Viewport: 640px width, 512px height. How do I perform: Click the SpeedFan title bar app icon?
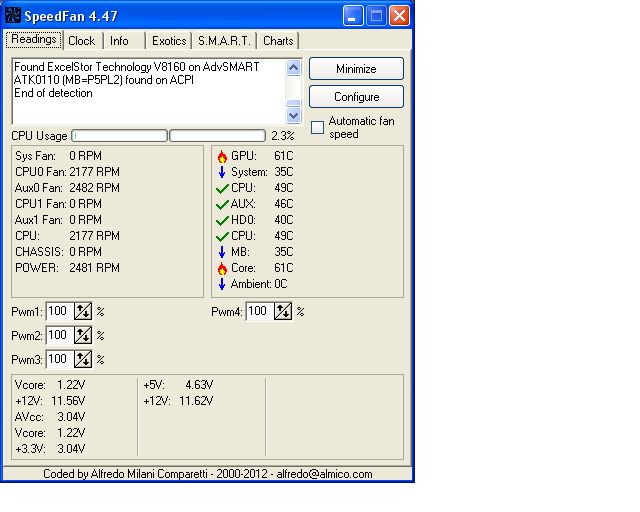[13, 15]
